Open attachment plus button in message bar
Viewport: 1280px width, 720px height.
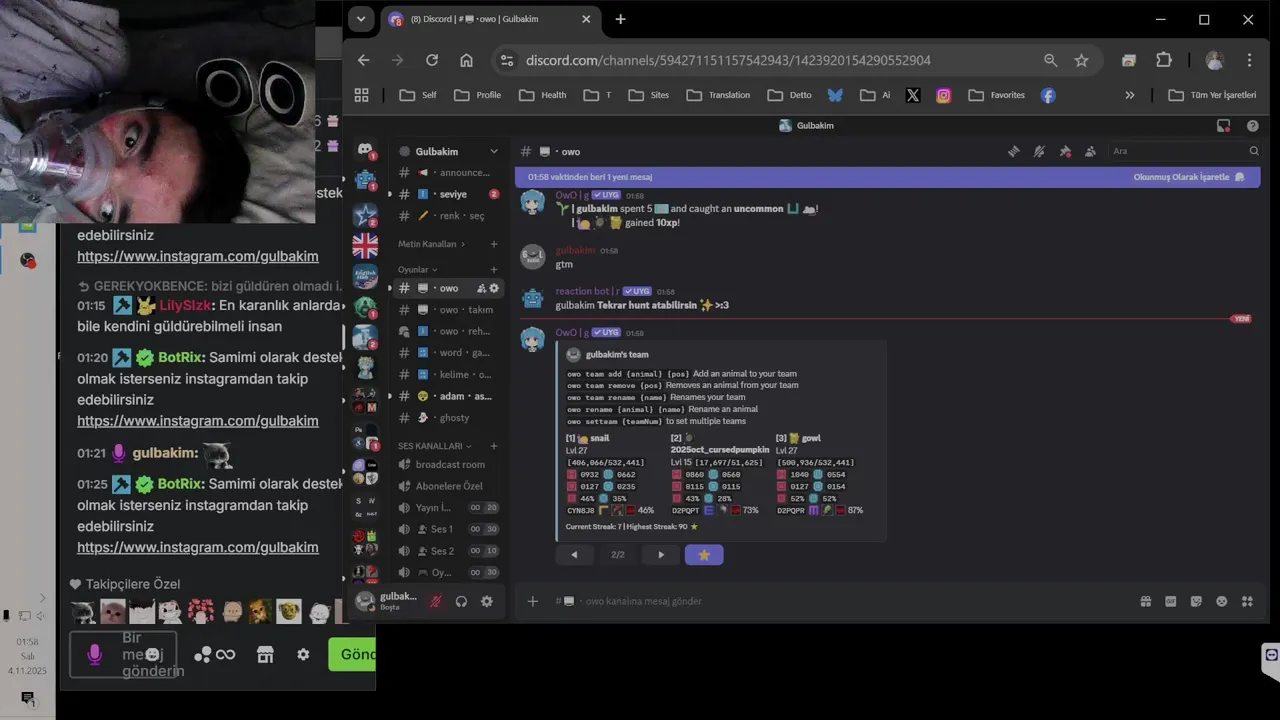pos(532,601)
